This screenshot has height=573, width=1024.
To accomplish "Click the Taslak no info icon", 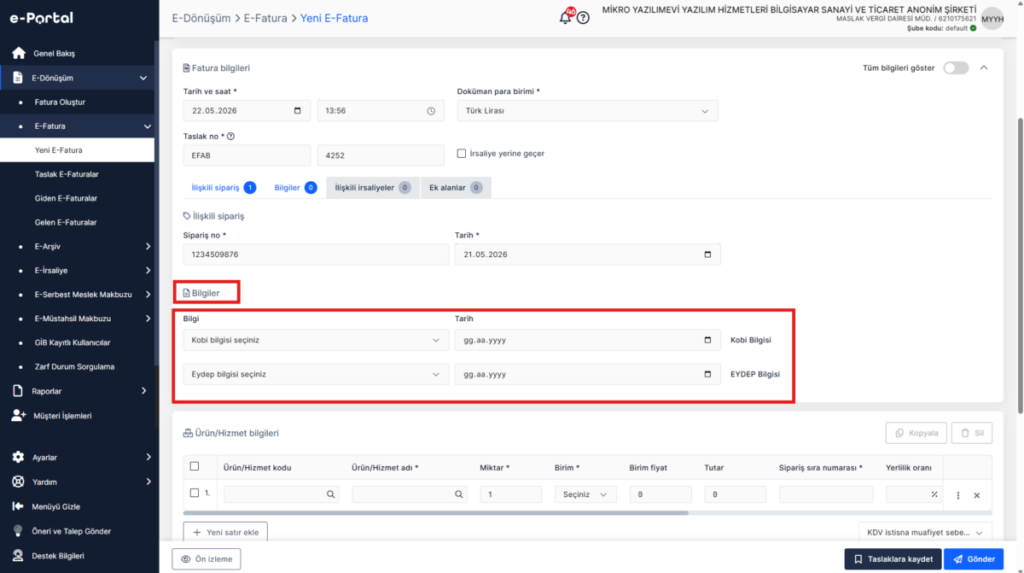I will pos(231,137).
